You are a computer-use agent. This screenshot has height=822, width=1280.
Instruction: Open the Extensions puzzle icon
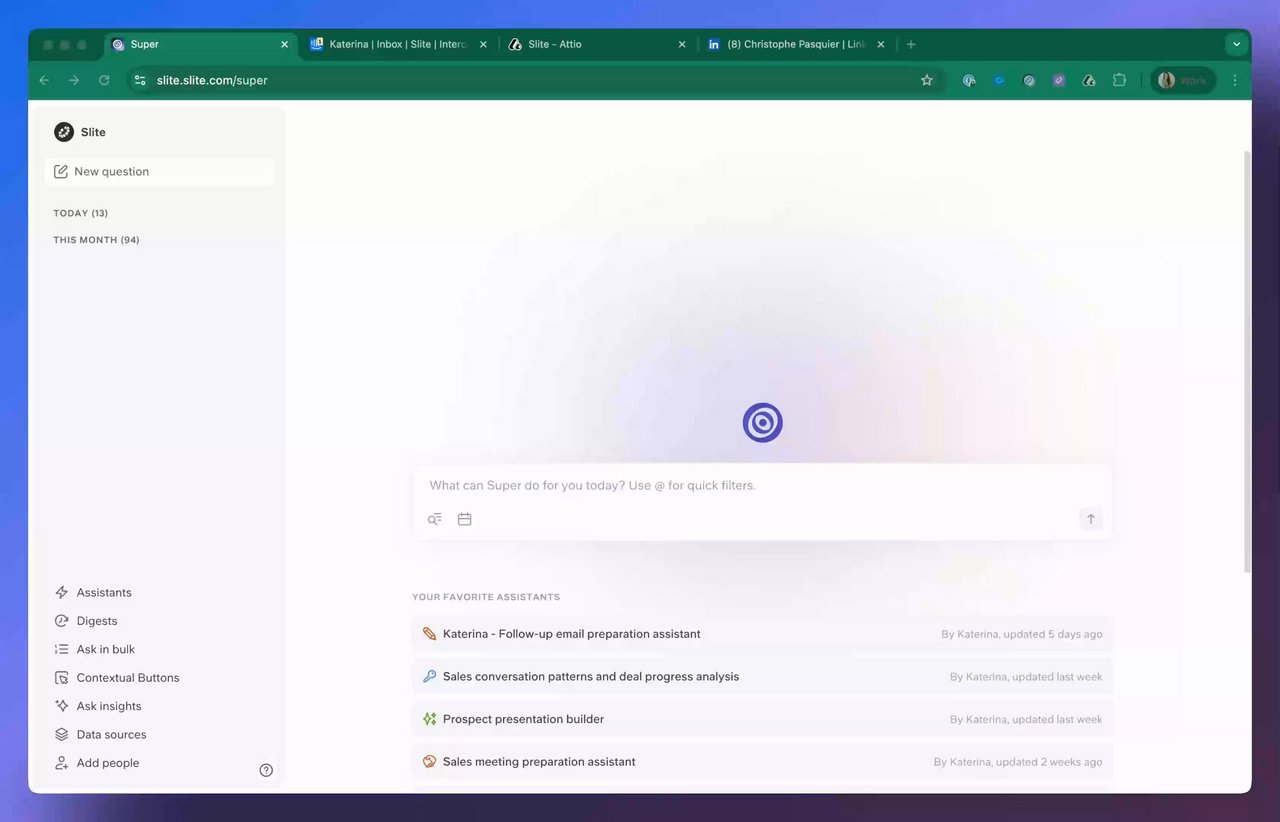pyautogui.click(x=1119, y=80)
